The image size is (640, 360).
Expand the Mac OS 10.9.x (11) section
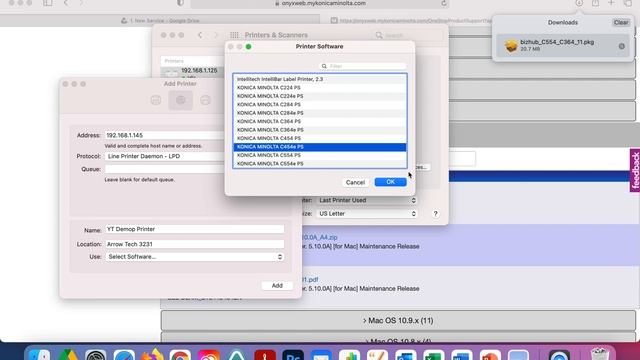pyautogui.click(x=398, y=321)
